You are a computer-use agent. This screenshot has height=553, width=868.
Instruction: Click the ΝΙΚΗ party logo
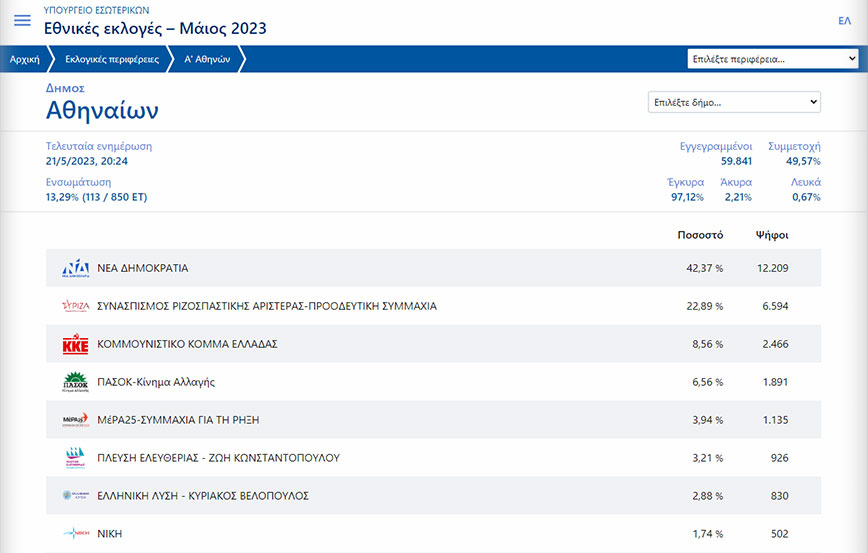tap(76, 534)
